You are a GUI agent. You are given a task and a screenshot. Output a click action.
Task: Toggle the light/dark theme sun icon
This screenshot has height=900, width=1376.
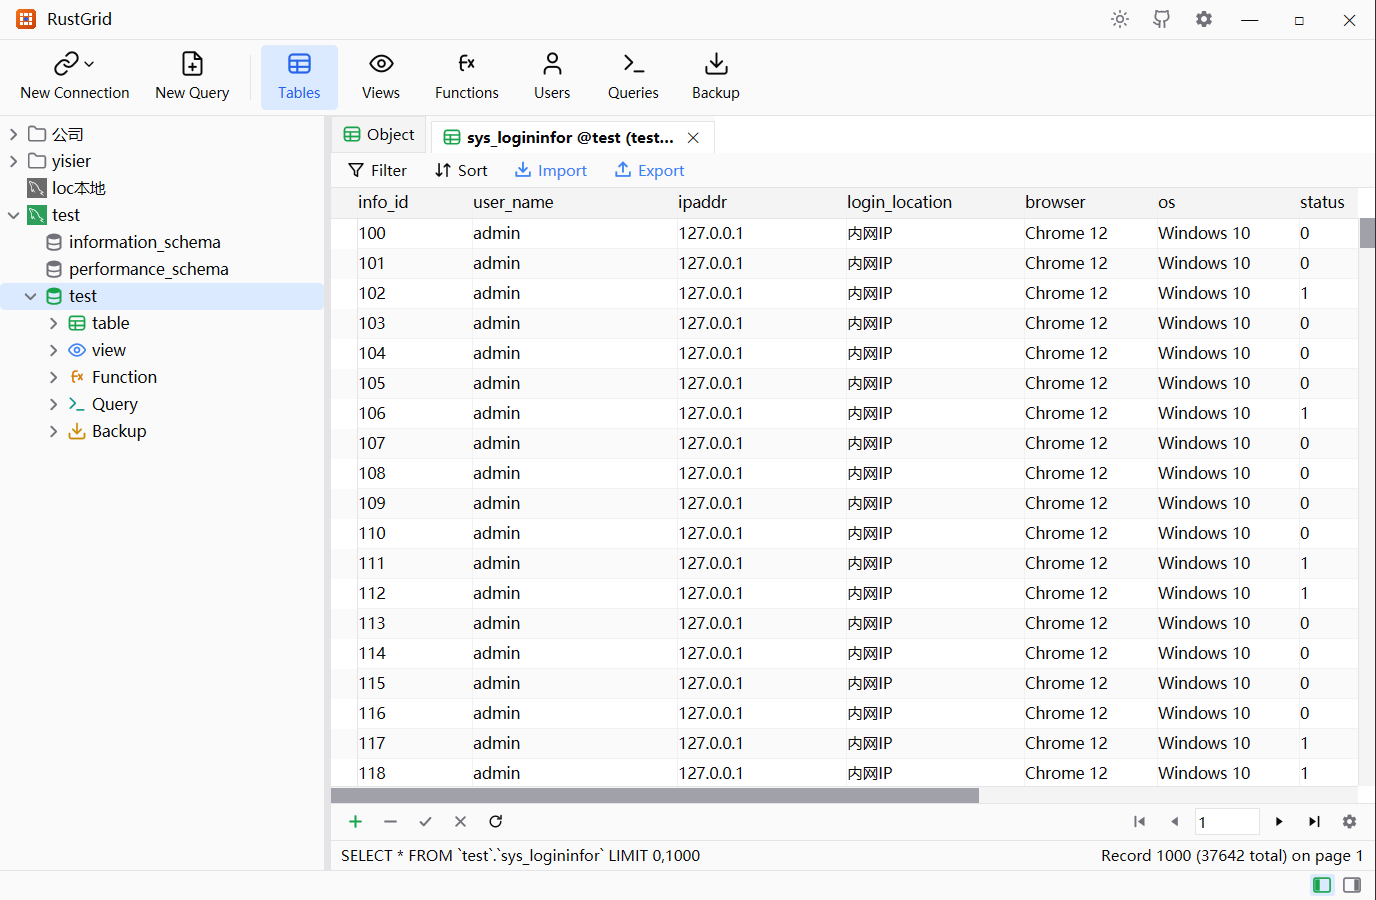click(x=1120, y=19)
